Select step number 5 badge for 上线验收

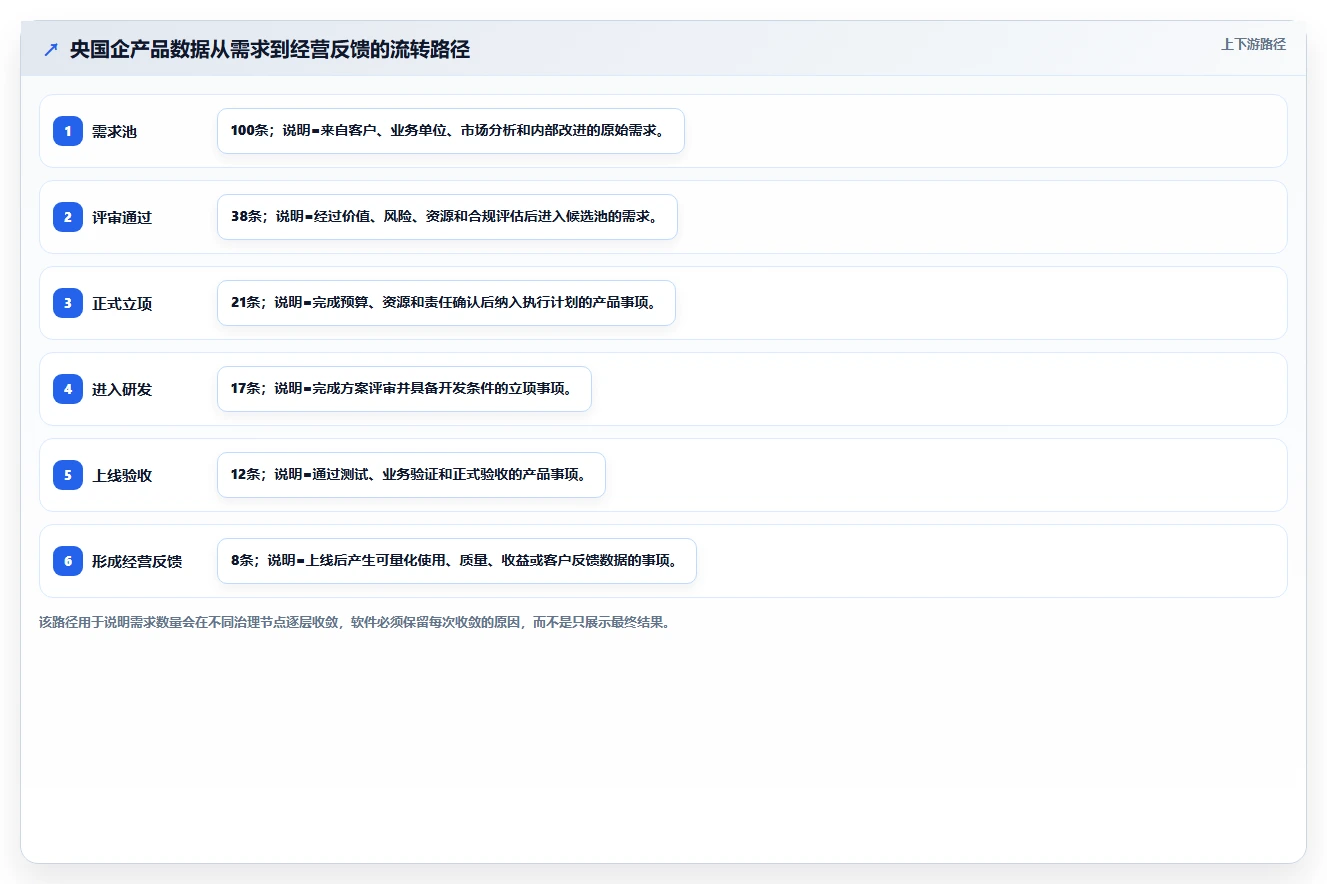(68, 475)
